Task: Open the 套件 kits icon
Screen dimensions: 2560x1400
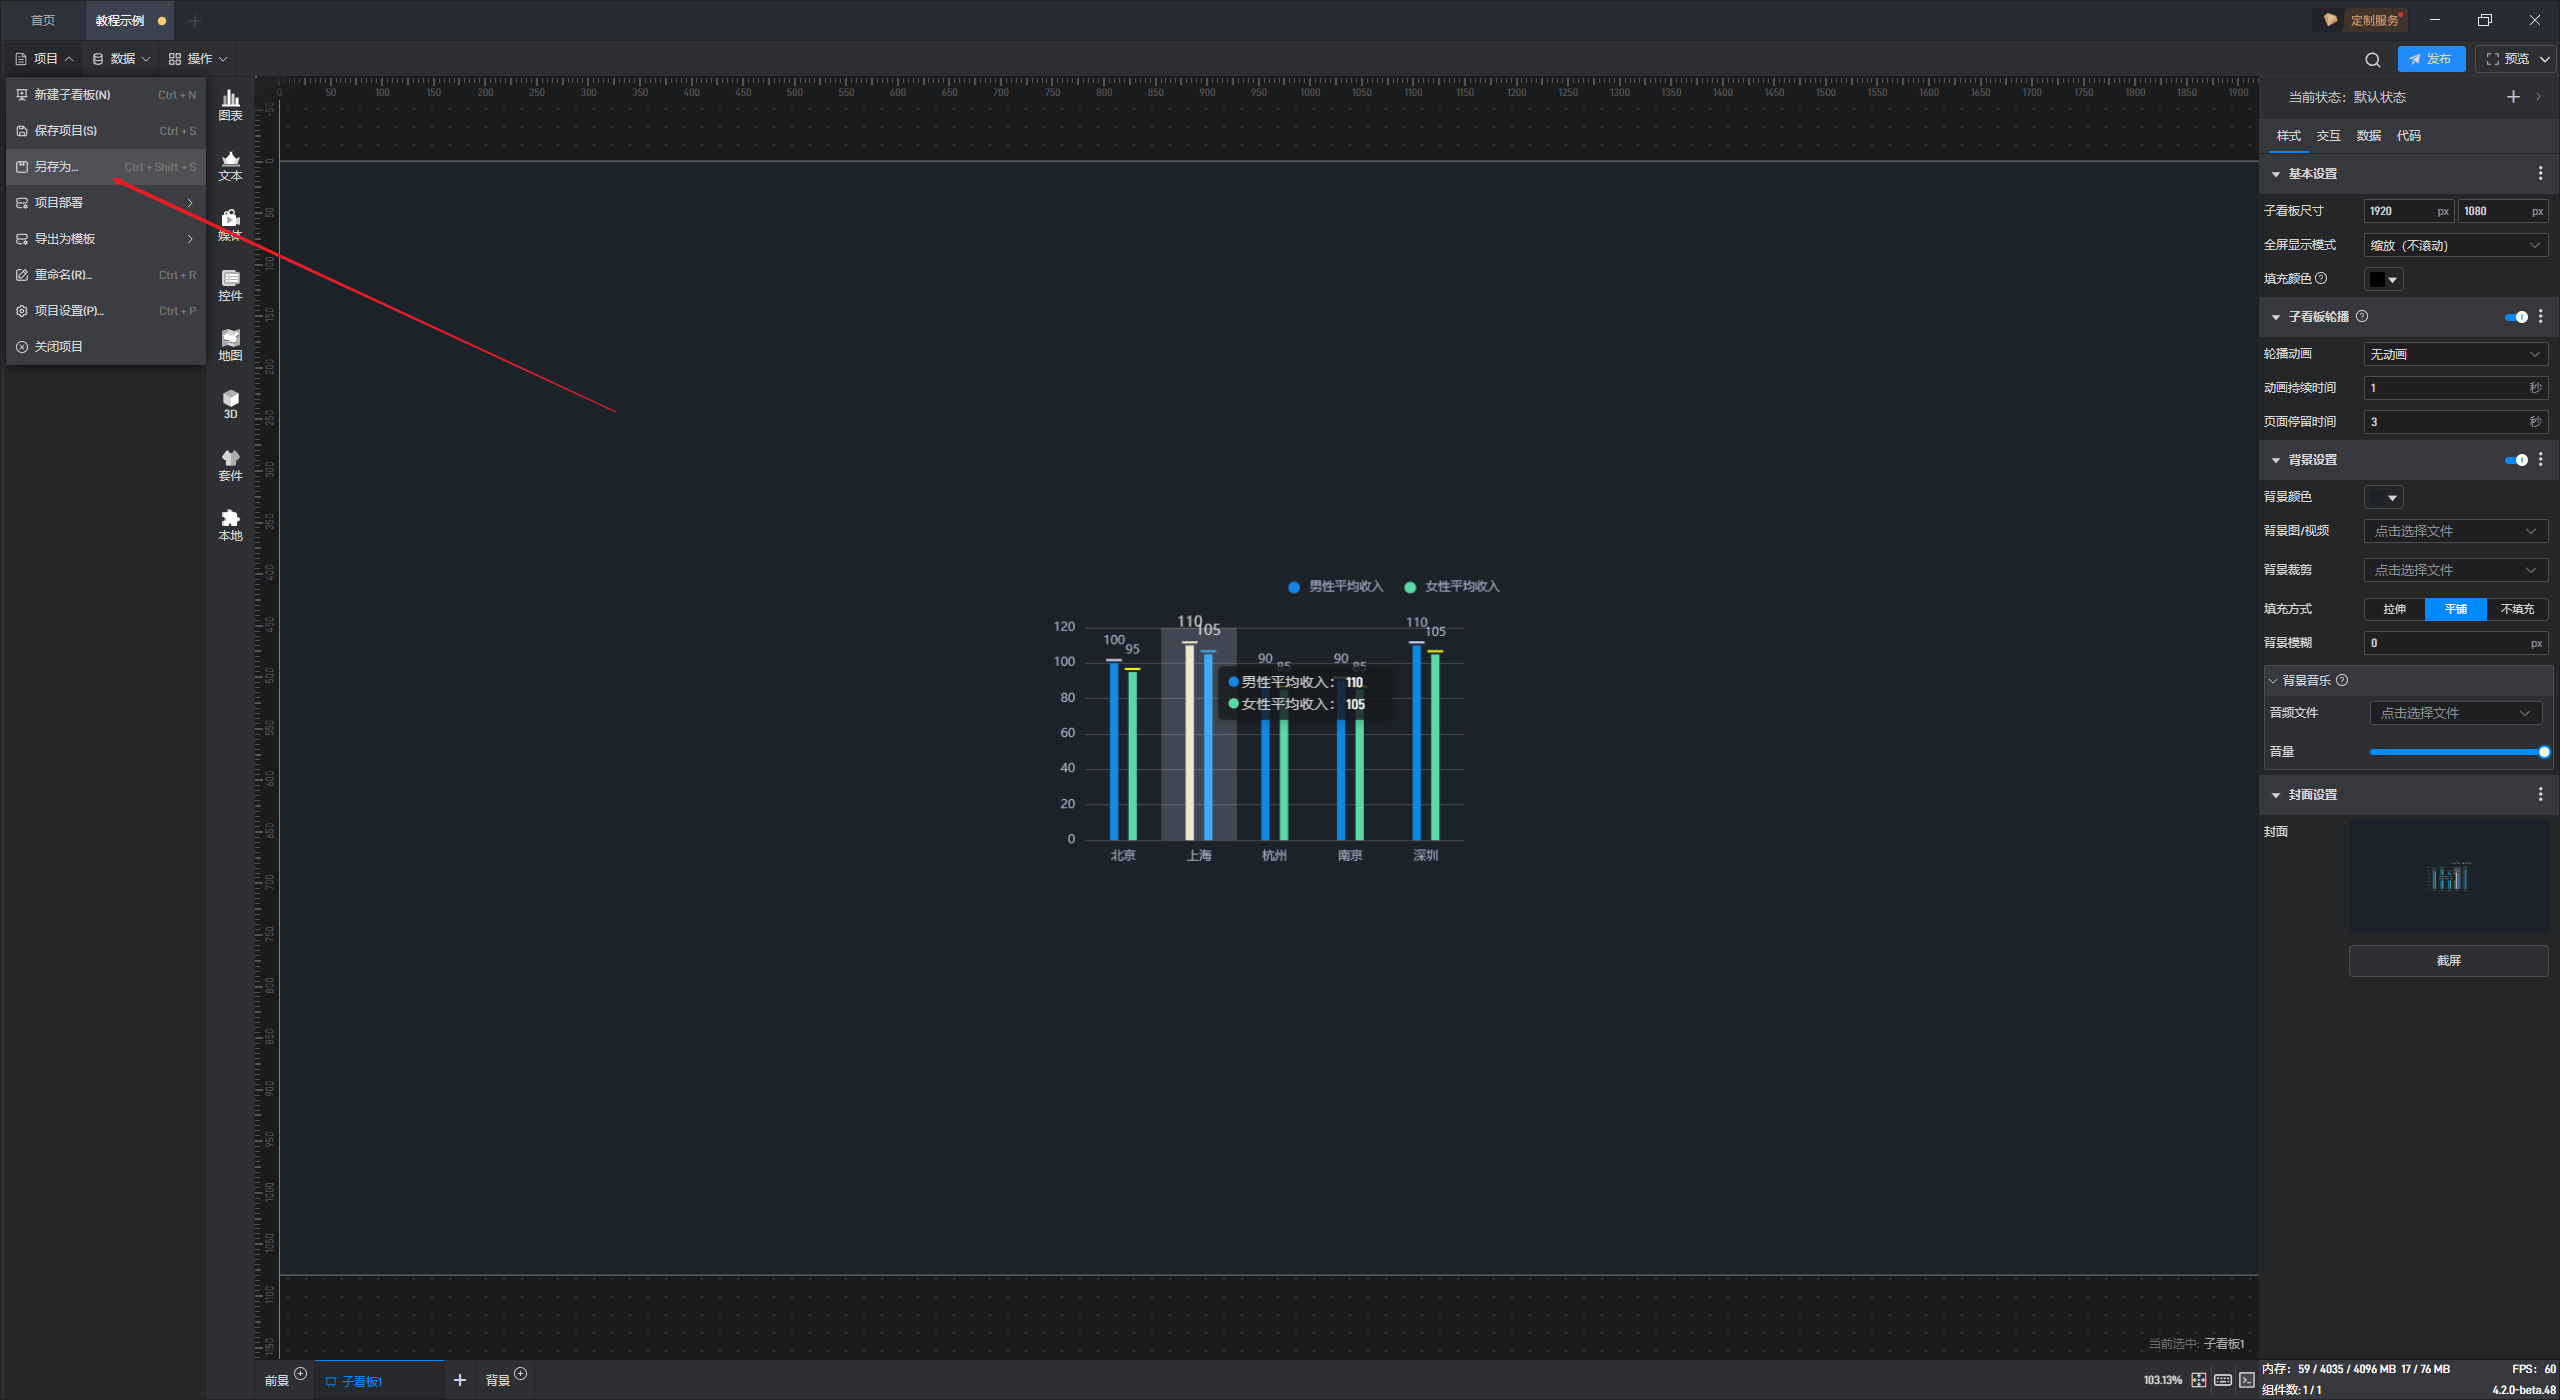Action: point(230,465)
